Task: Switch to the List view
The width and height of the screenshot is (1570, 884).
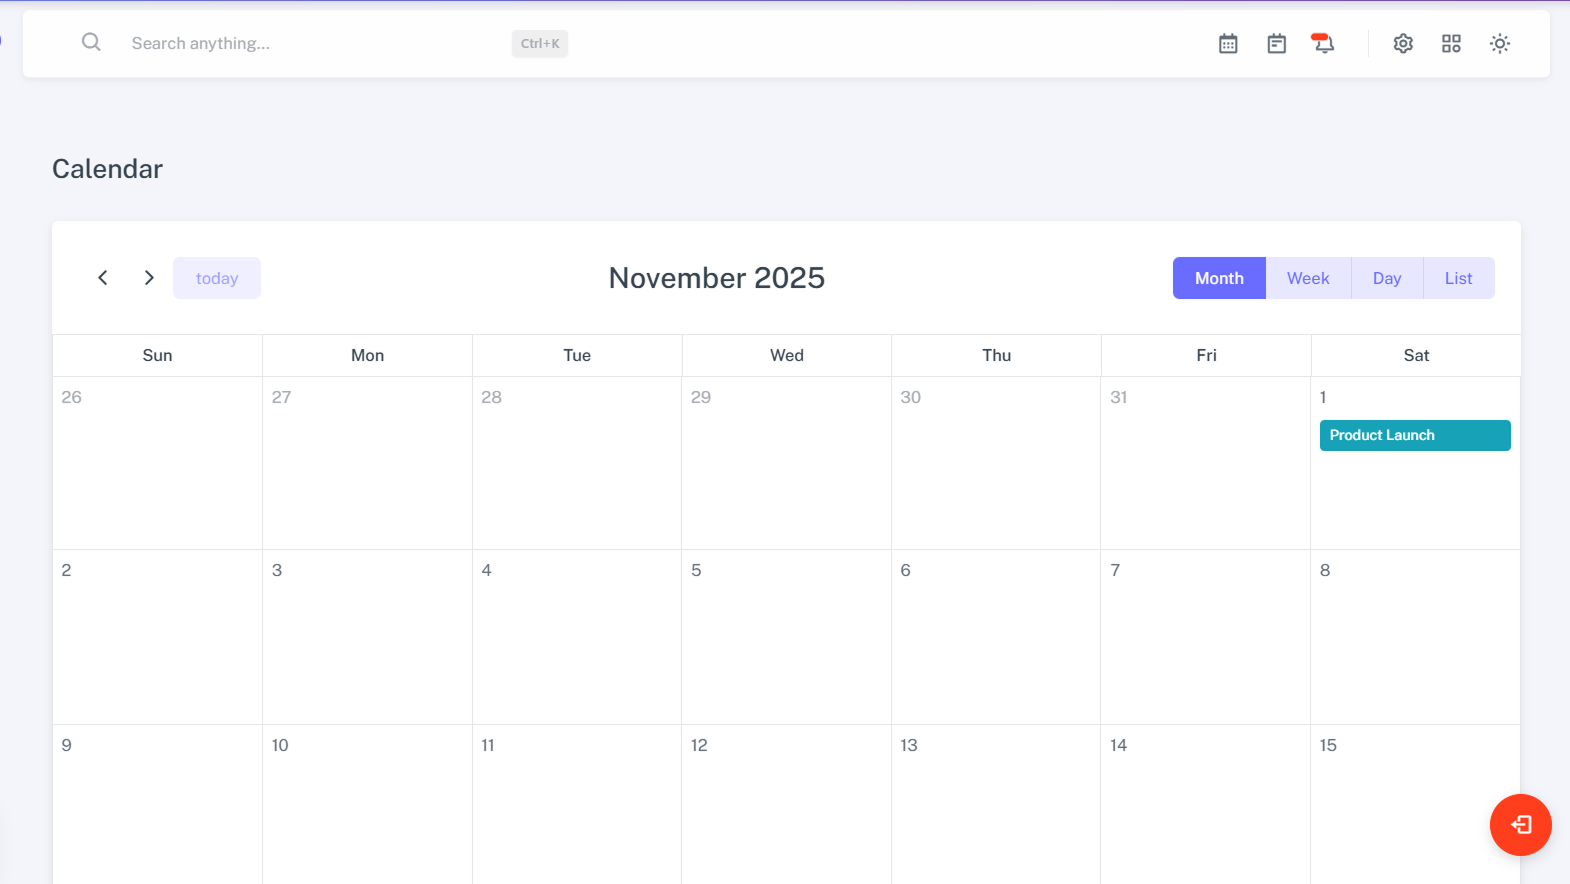Action: (x=1458, y=278)
